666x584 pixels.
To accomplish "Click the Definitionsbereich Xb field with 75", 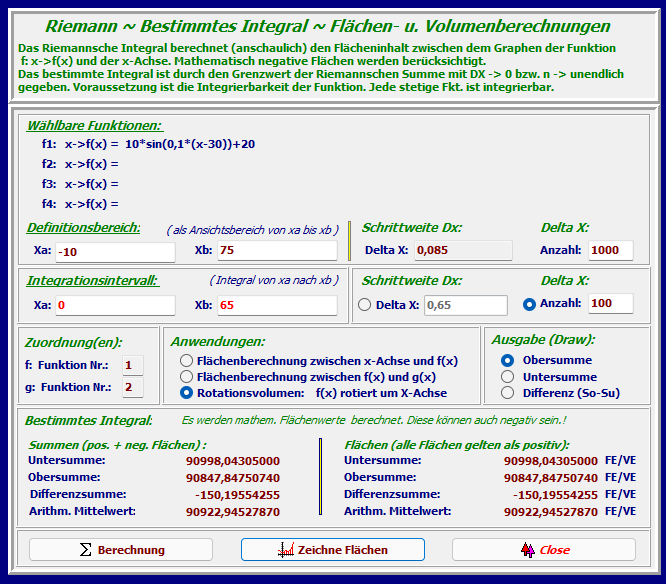I will (275, 250).
